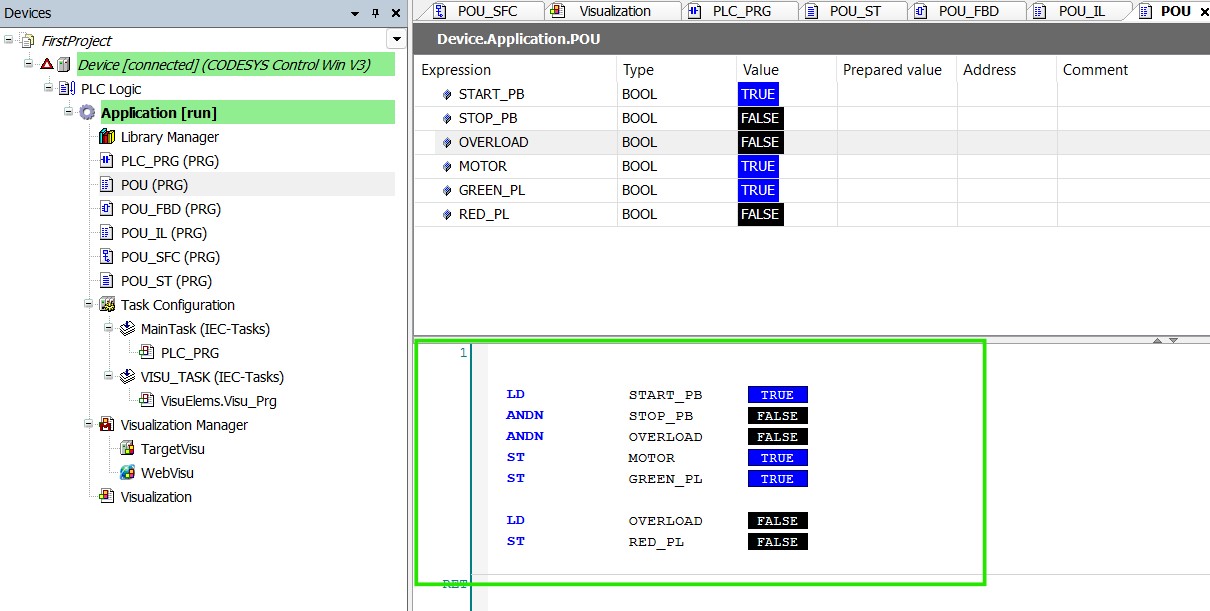The image size is (1210, 611).
Task: Click the FirstProject root node icon
Action: coord(27,41)
